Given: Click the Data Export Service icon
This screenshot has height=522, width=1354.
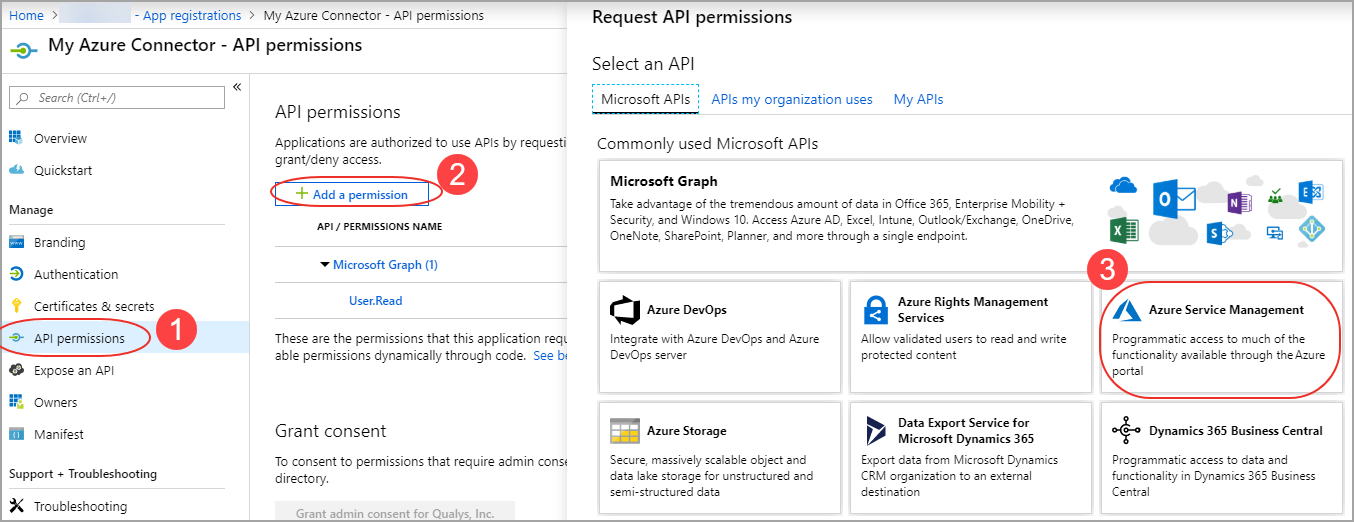Looking at the screenshot, I should coord(875,432).
